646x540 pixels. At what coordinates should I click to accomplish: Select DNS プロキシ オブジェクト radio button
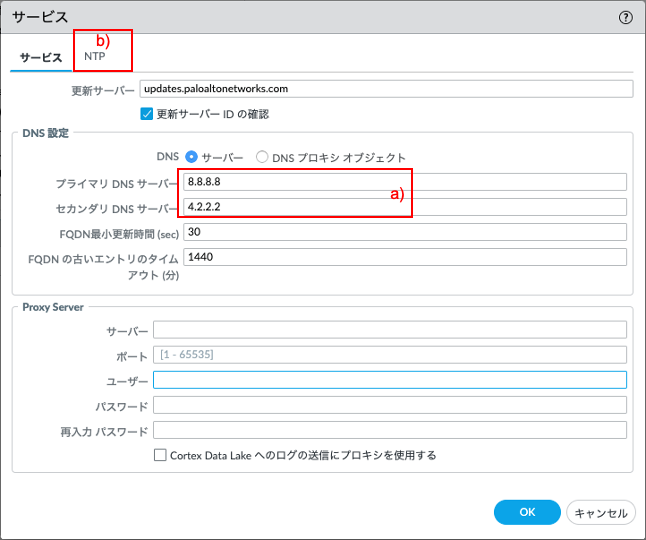click(262, 157)
